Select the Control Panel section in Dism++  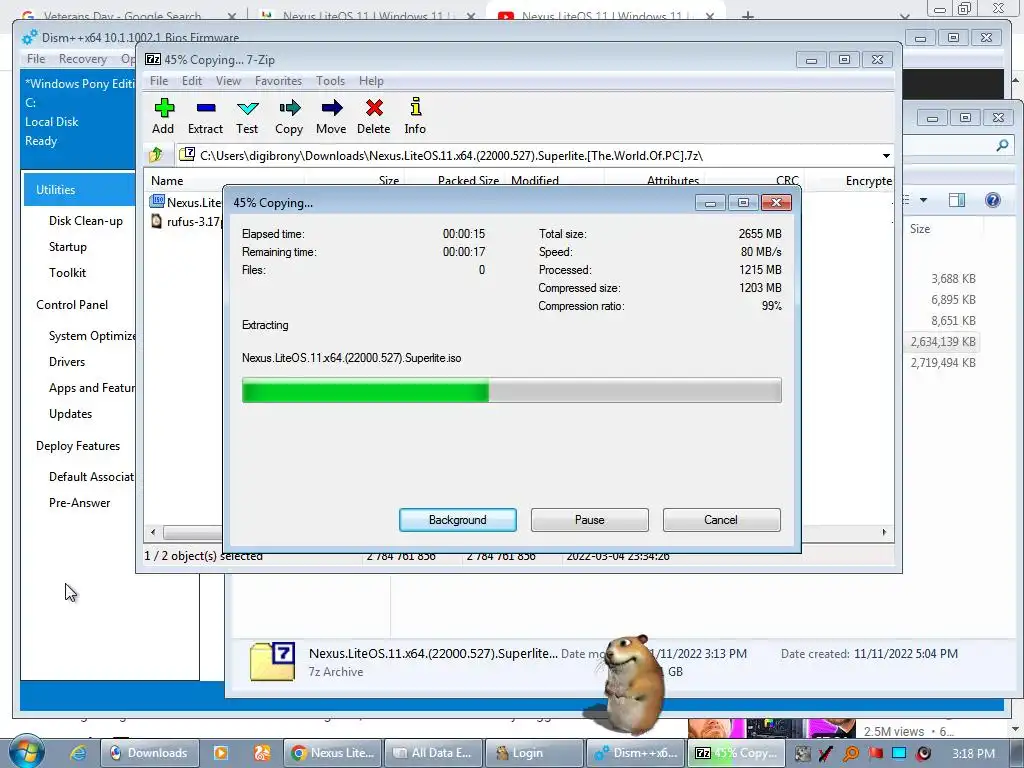click(72, 305)
